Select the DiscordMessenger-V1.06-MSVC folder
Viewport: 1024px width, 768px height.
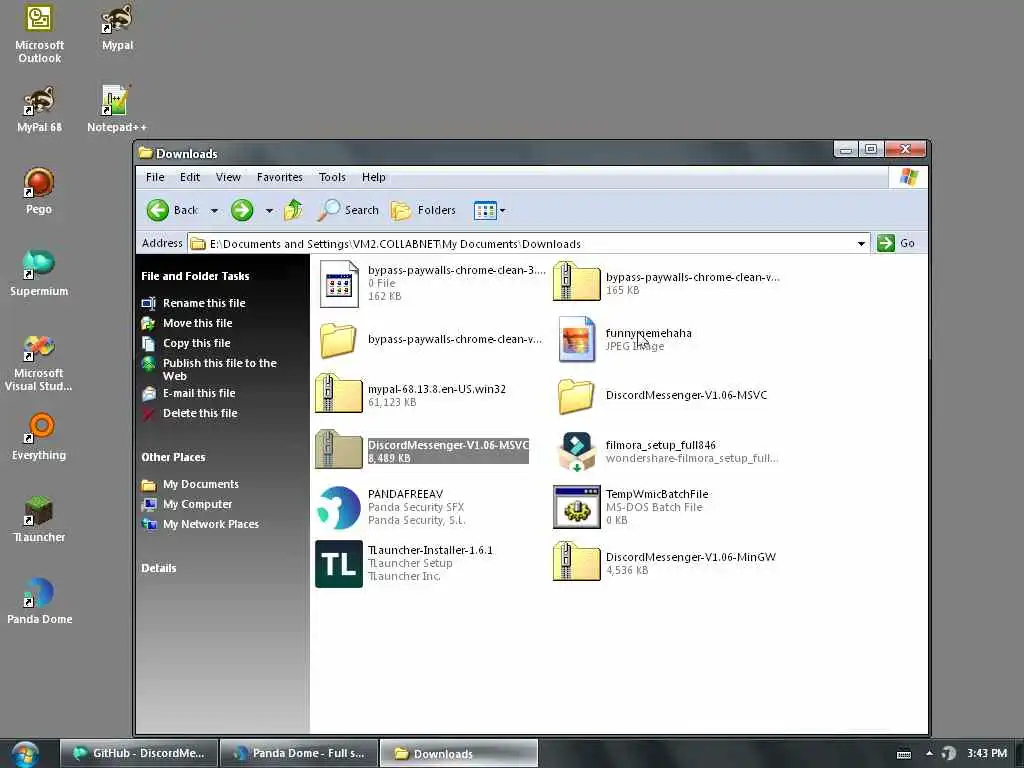(662, 395)
